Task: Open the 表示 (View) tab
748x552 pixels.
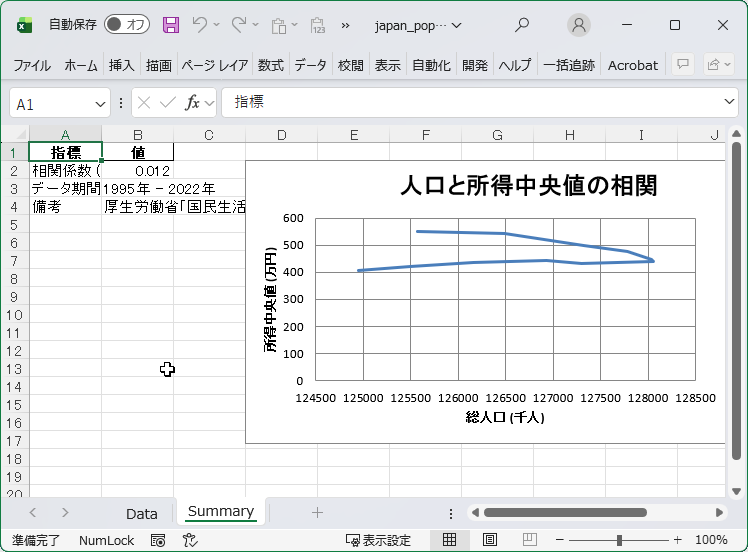Action: [387, 65]
